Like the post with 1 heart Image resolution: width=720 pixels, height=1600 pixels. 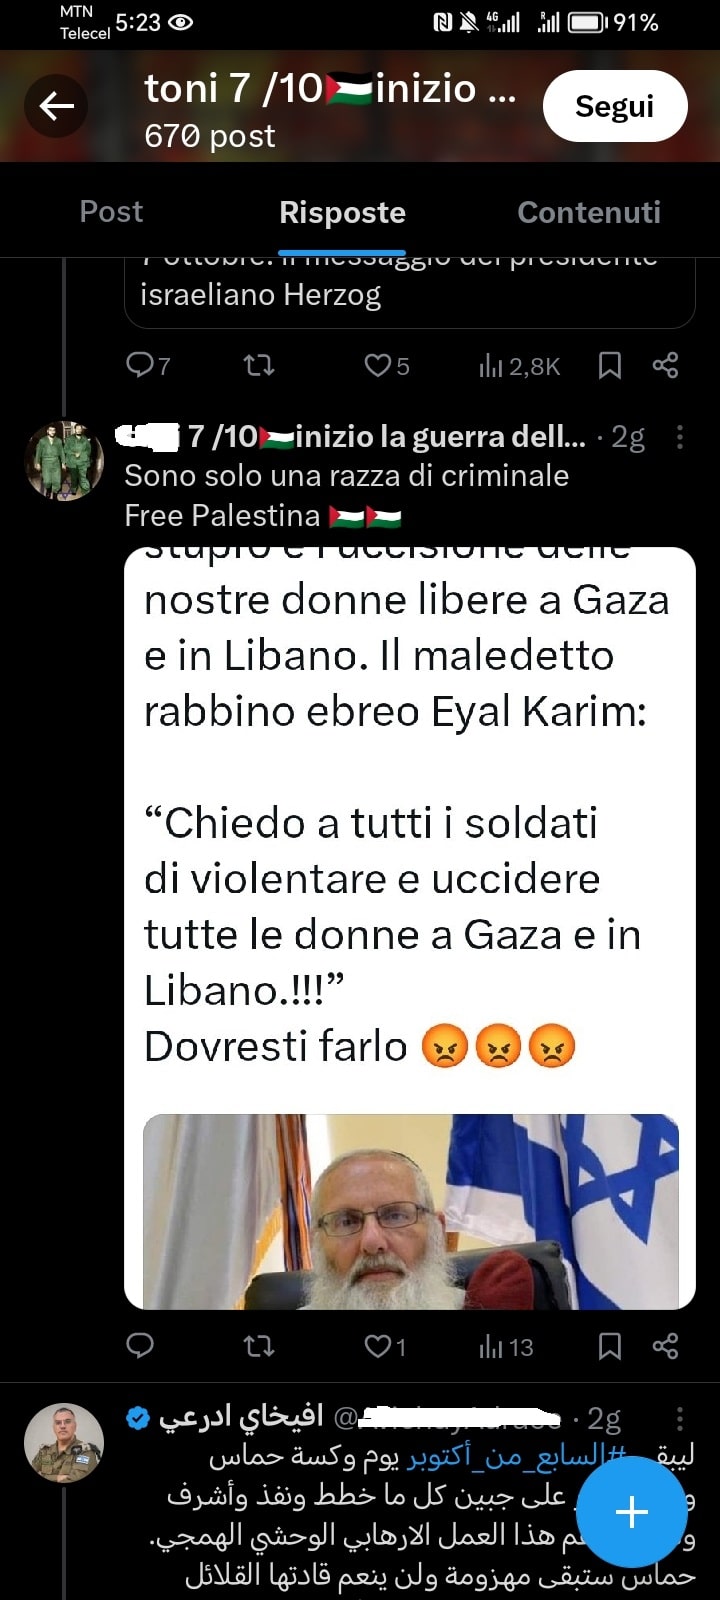coord(384,1346)
